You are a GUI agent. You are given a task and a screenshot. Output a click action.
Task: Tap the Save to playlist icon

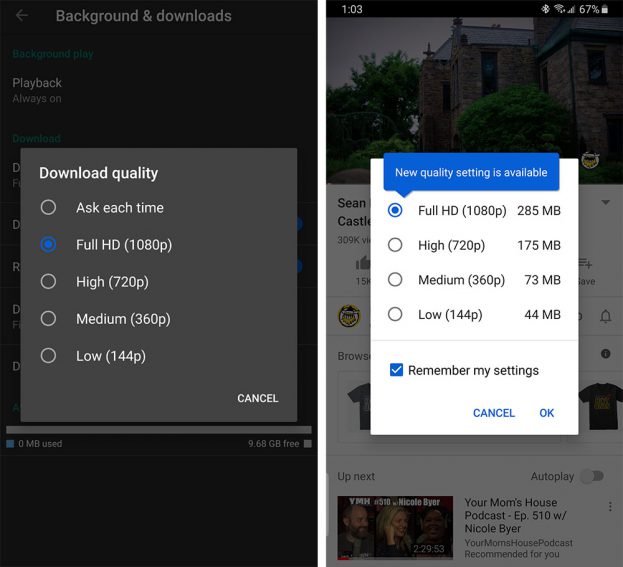click(x=585, y=265)
